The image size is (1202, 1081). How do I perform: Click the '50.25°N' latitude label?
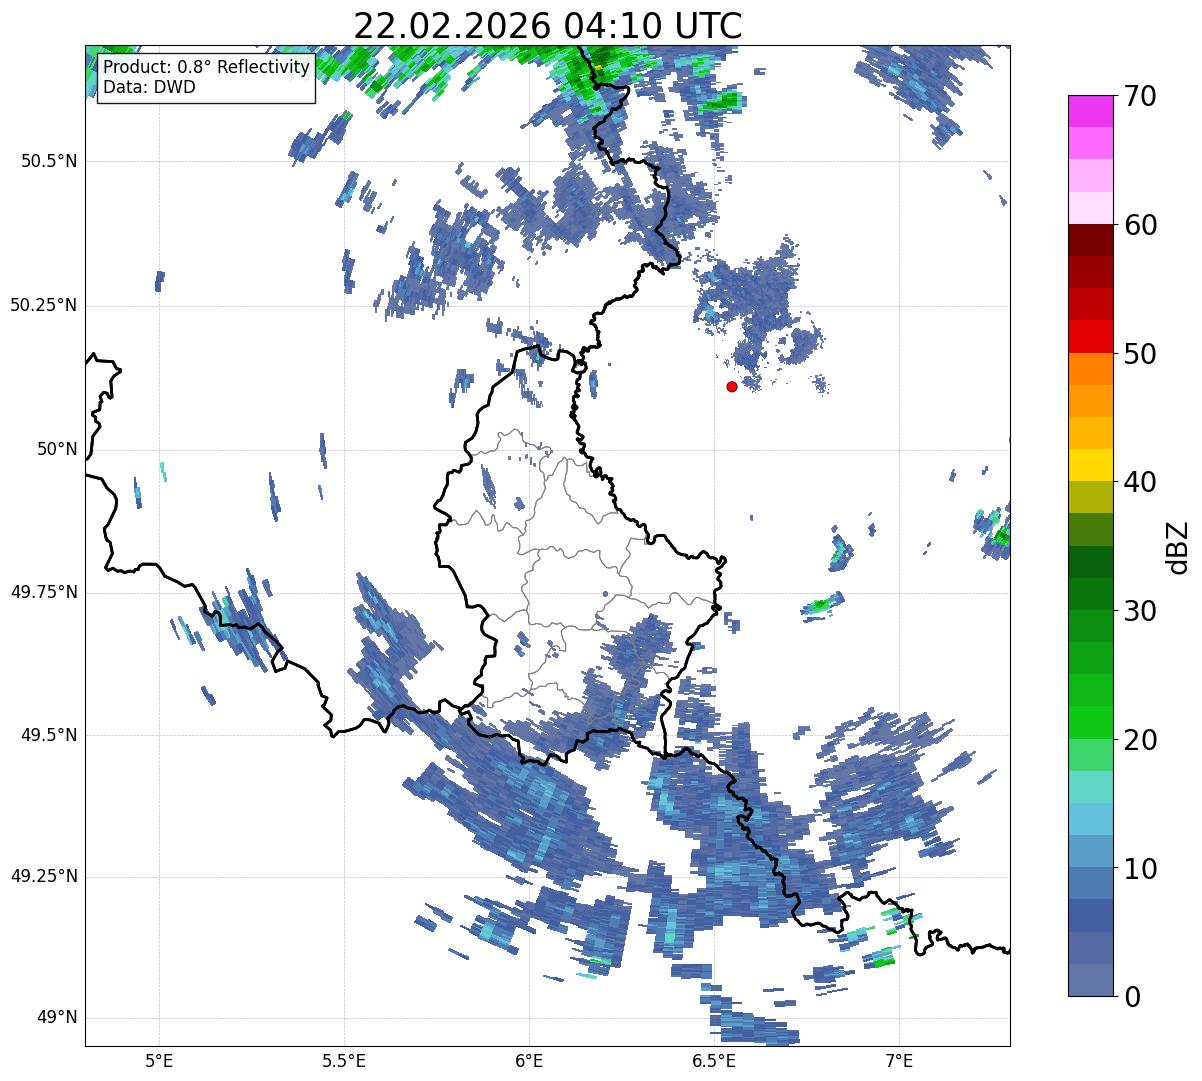pos(43,305)
